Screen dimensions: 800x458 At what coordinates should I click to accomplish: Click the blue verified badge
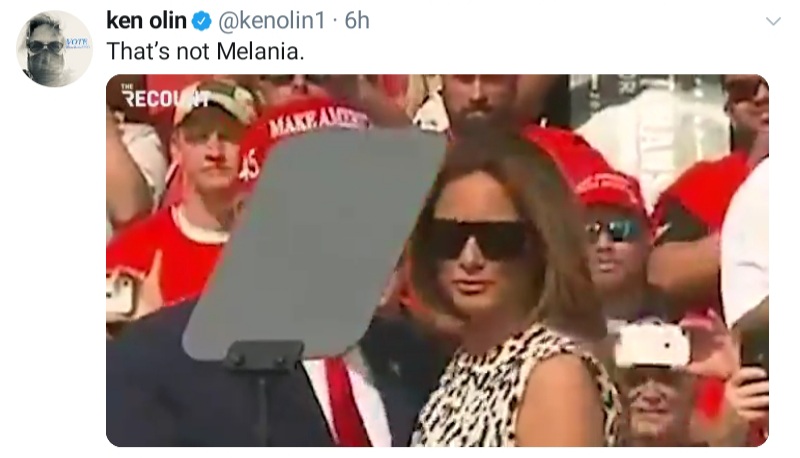[201, 21]
